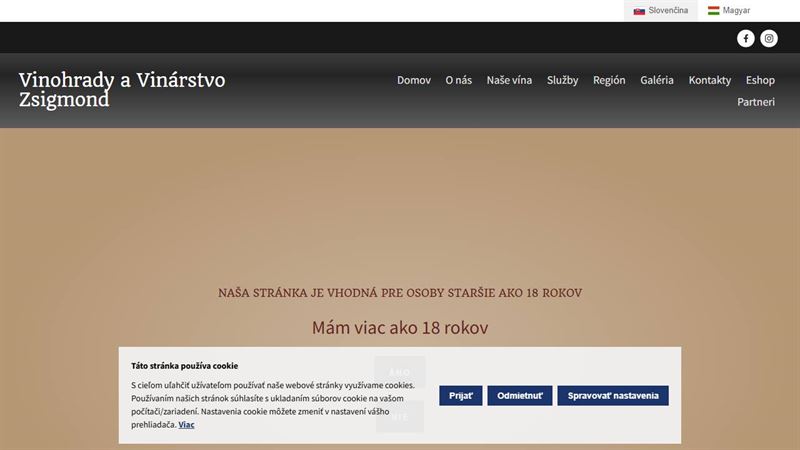Open the O nás page
Viewport: 800px width, 450px height.
tap(459, 80)
